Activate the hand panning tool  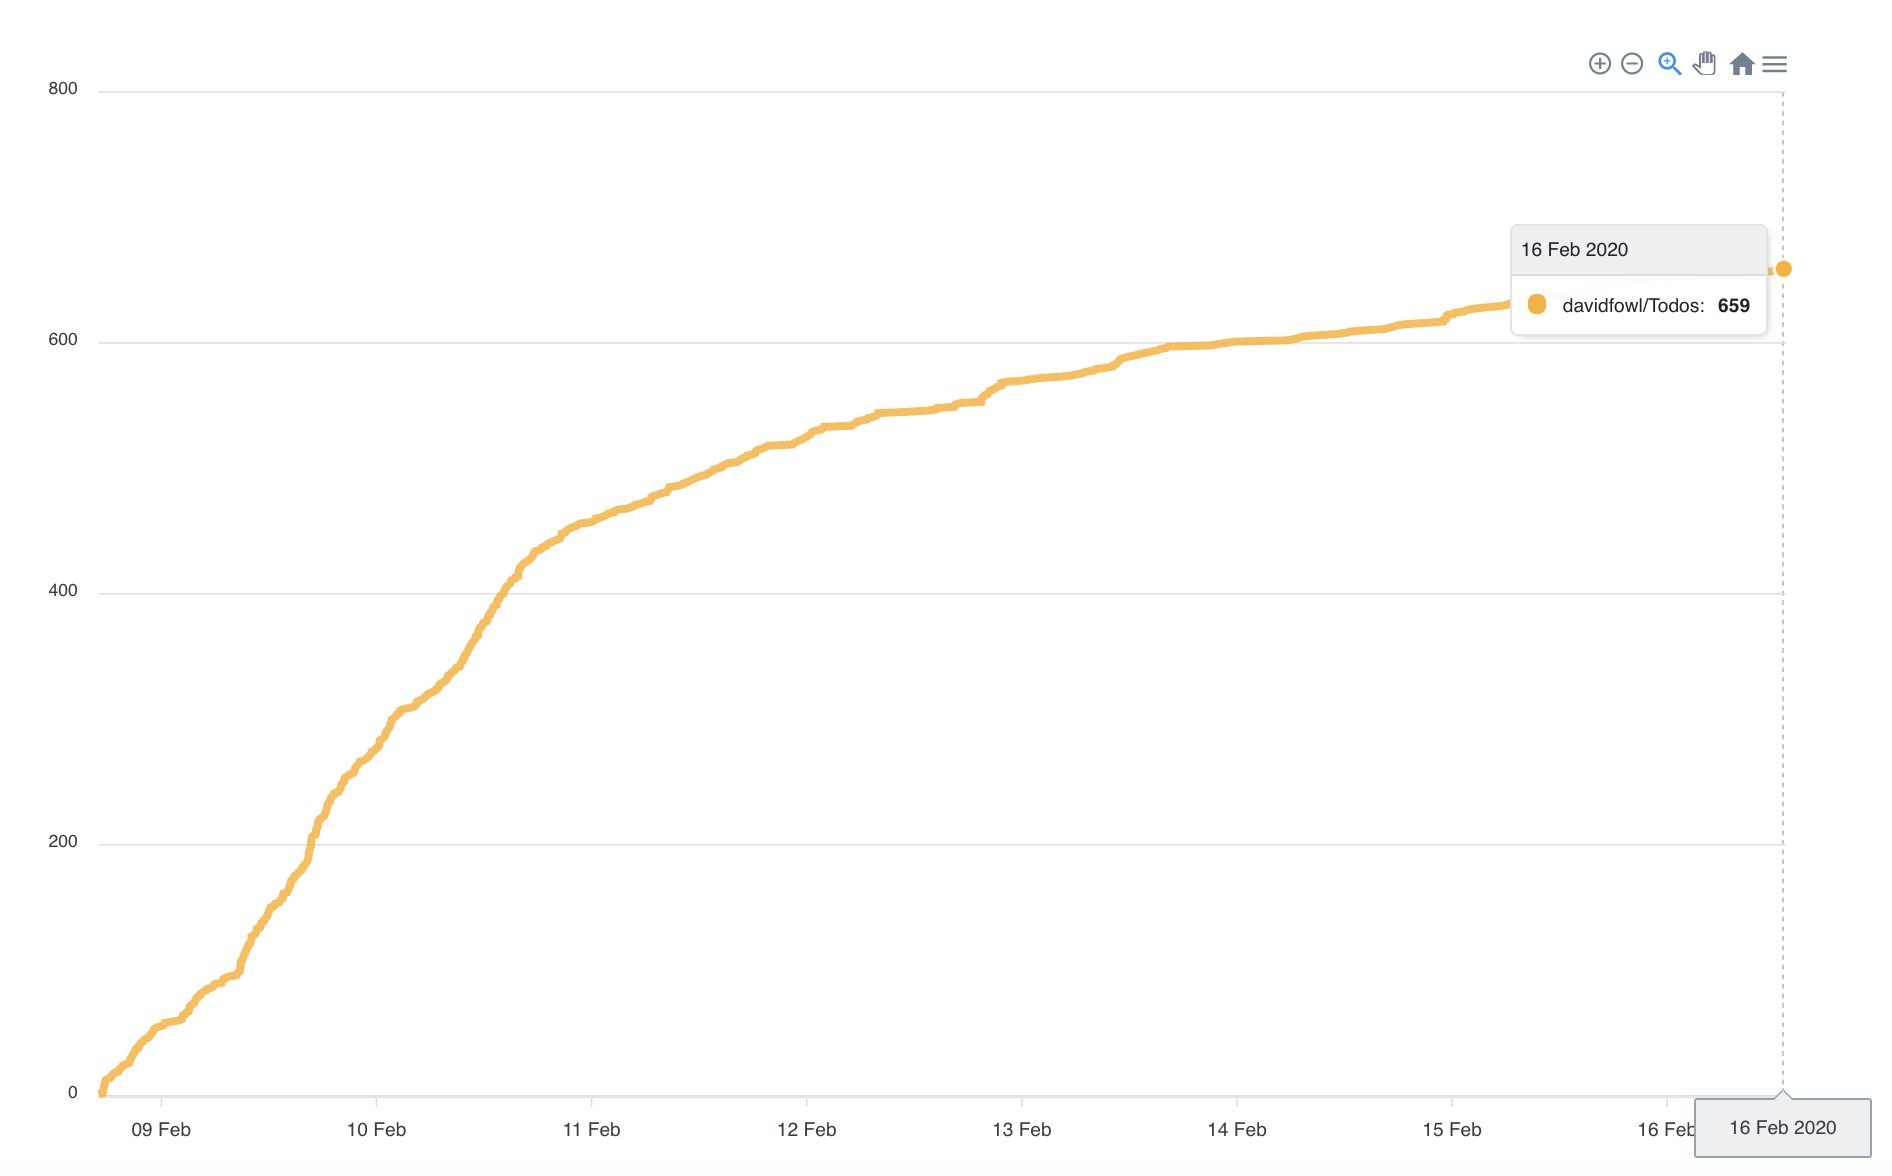coord(1705,64)
